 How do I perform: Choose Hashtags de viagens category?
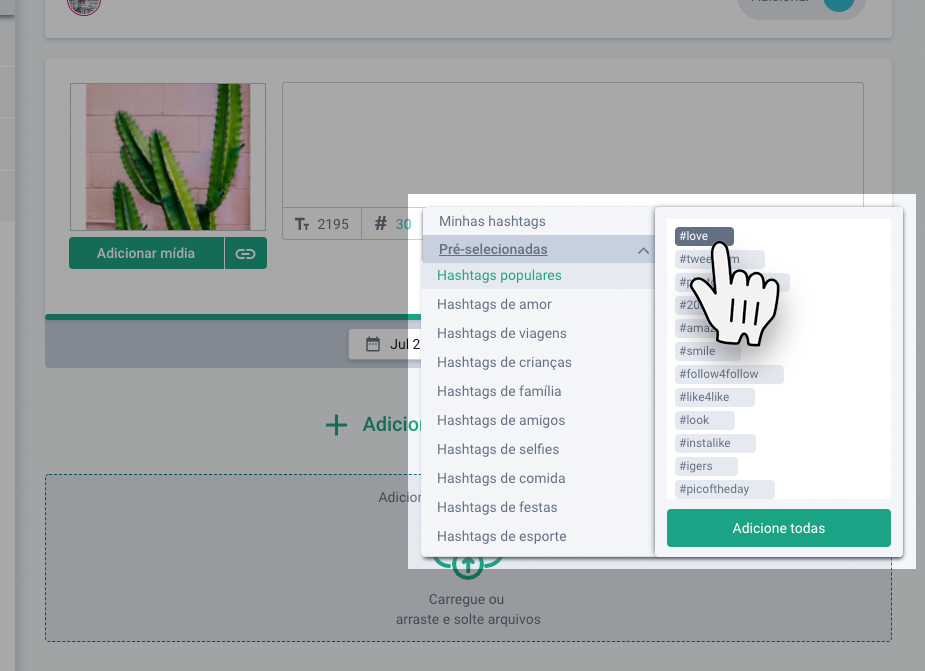coord(501,333)
